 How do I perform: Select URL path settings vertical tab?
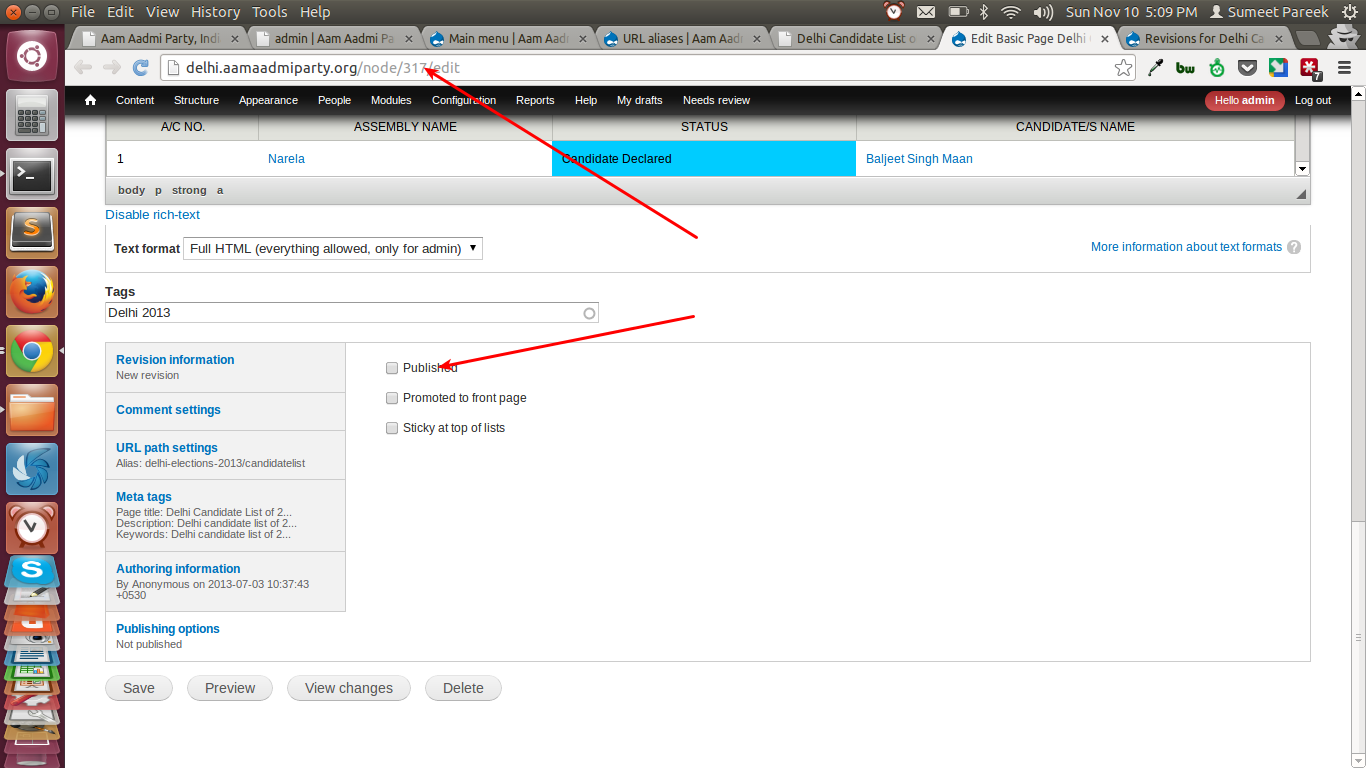pos(225,455)
